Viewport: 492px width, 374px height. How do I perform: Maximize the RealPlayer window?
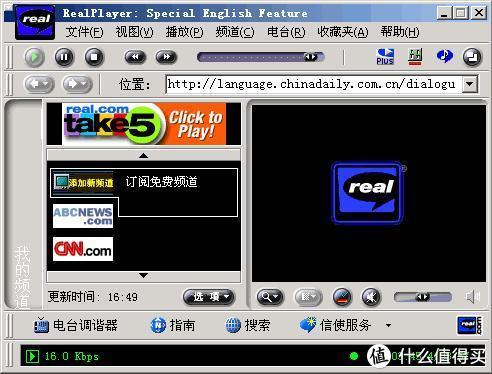point(461,13)
